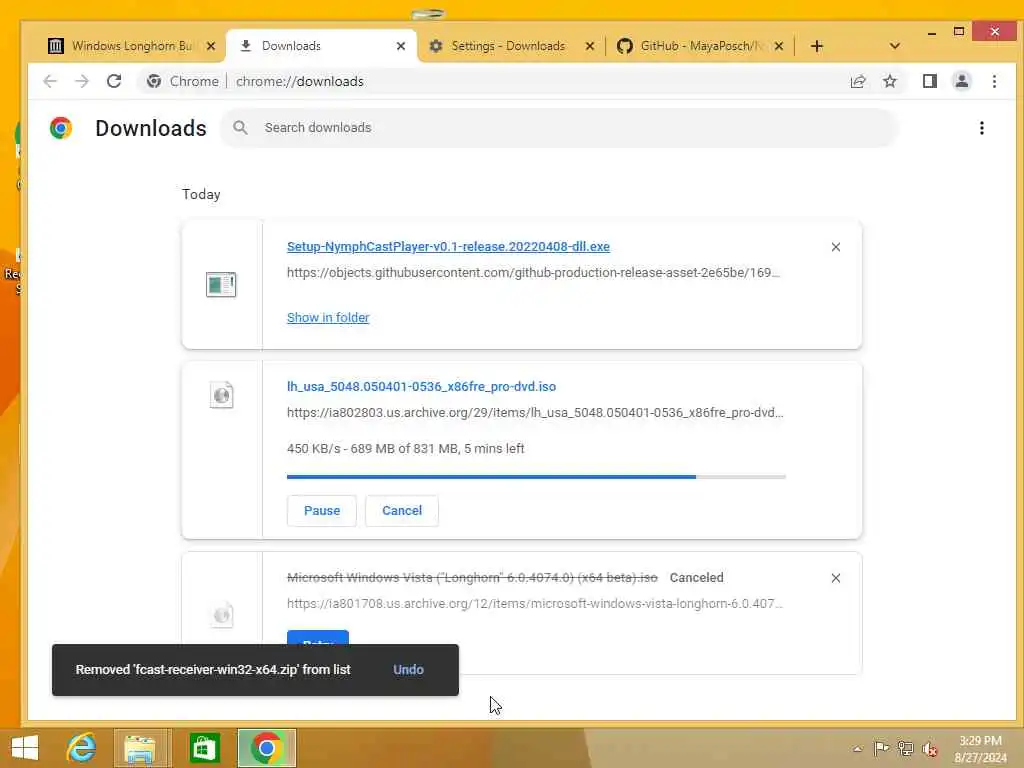Switch to the GitHub - MayaPosch tab
The height and width of the screenshot is (768, 1024).
[699, 46]
